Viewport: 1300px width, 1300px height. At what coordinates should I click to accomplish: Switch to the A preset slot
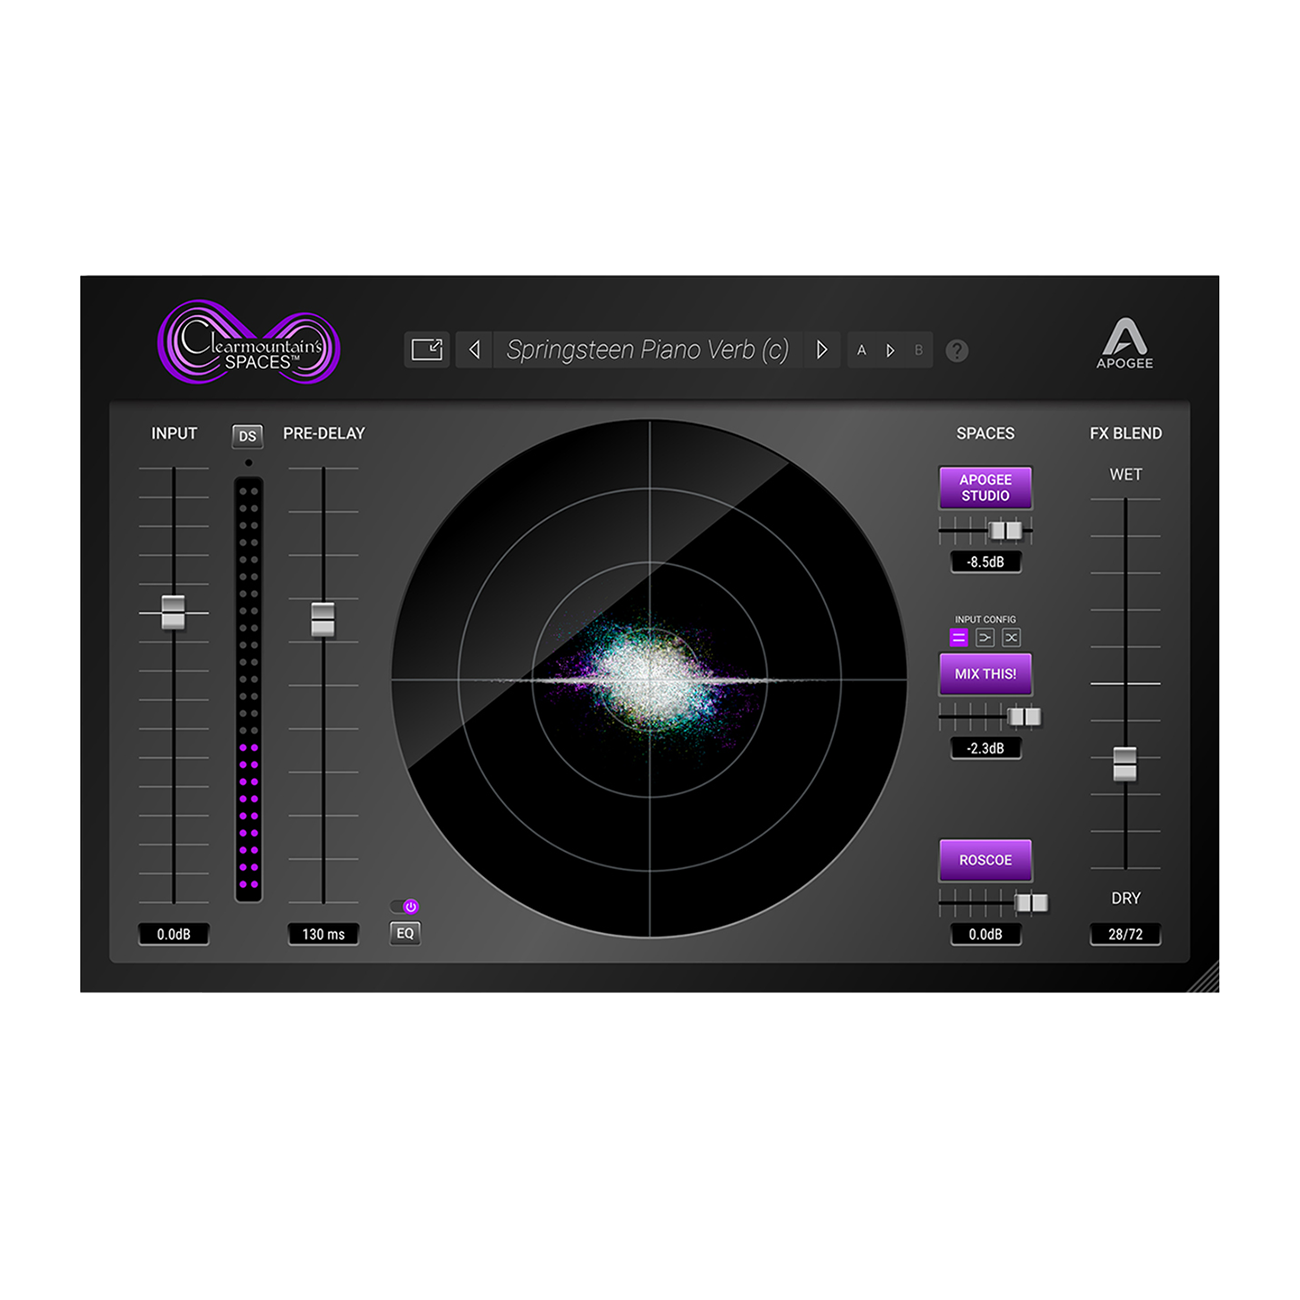pyautogui.click(x=862, y=351)
